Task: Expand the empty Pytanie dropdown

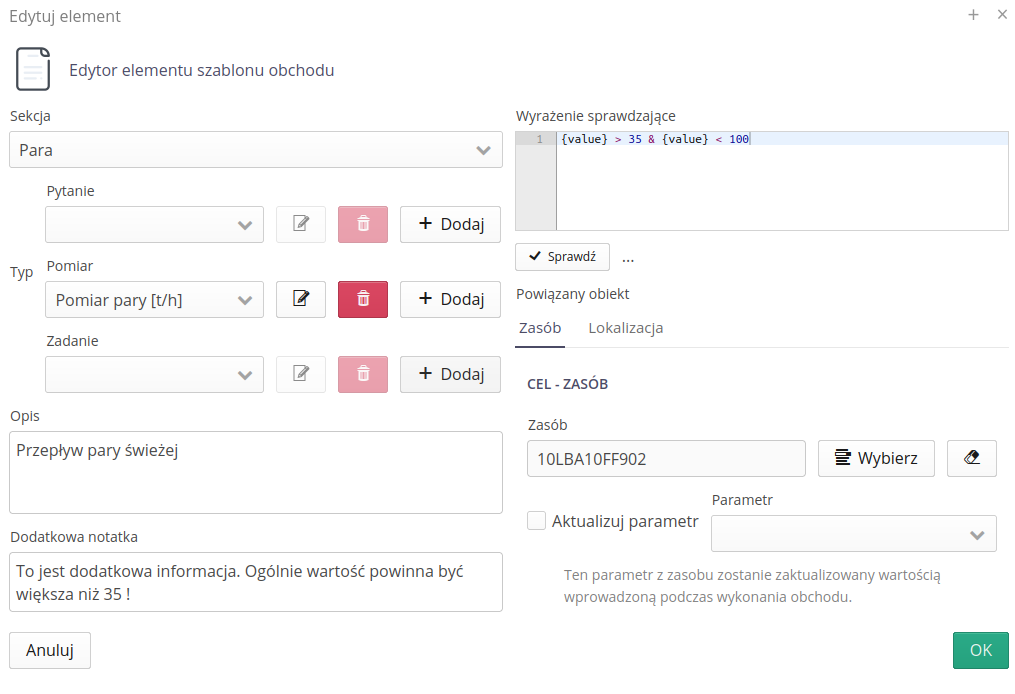Action: click(154, 225)
